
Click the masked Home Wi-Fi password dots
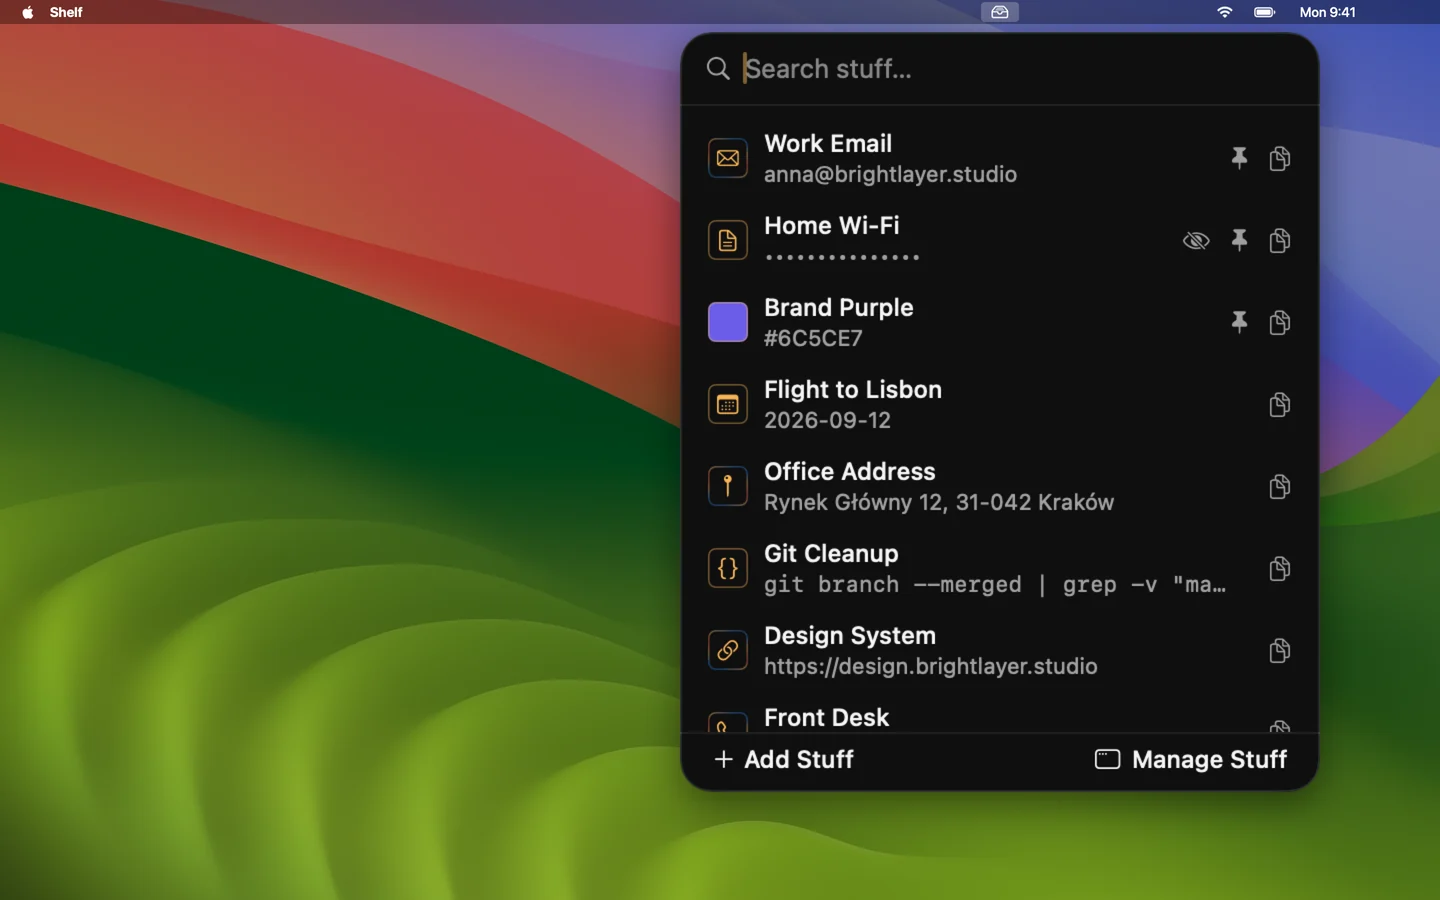click(x=842, y=257)
